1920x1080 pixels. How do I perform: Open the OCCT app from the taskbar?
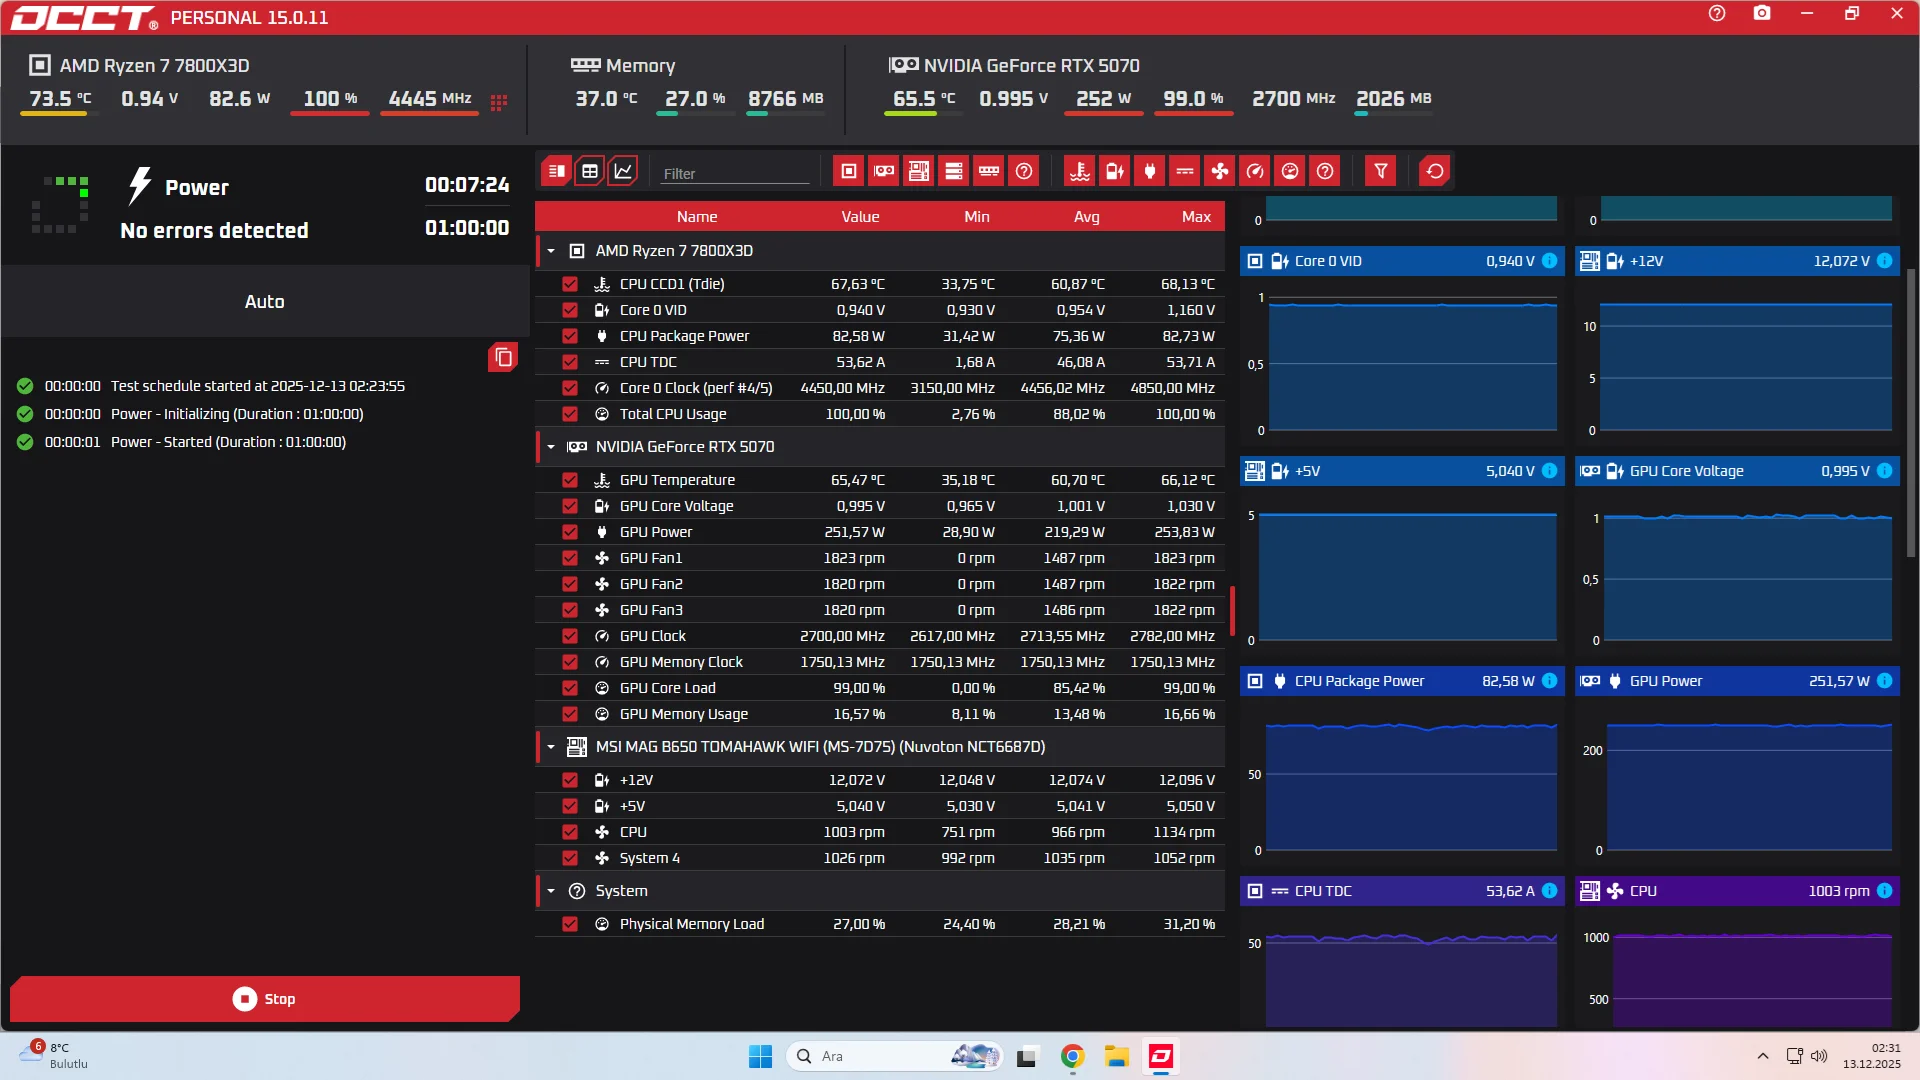pos(1161,1056)
